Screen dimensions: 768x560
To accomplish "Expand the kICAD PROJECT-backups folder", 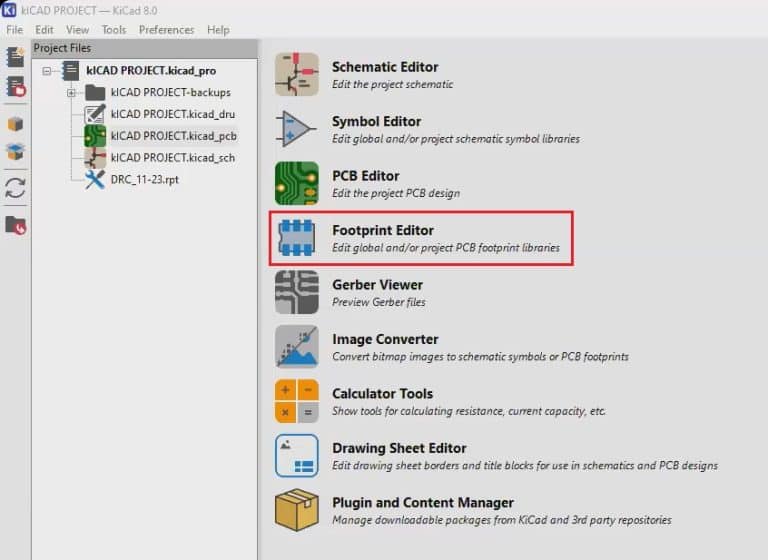I will click(72, 93).
